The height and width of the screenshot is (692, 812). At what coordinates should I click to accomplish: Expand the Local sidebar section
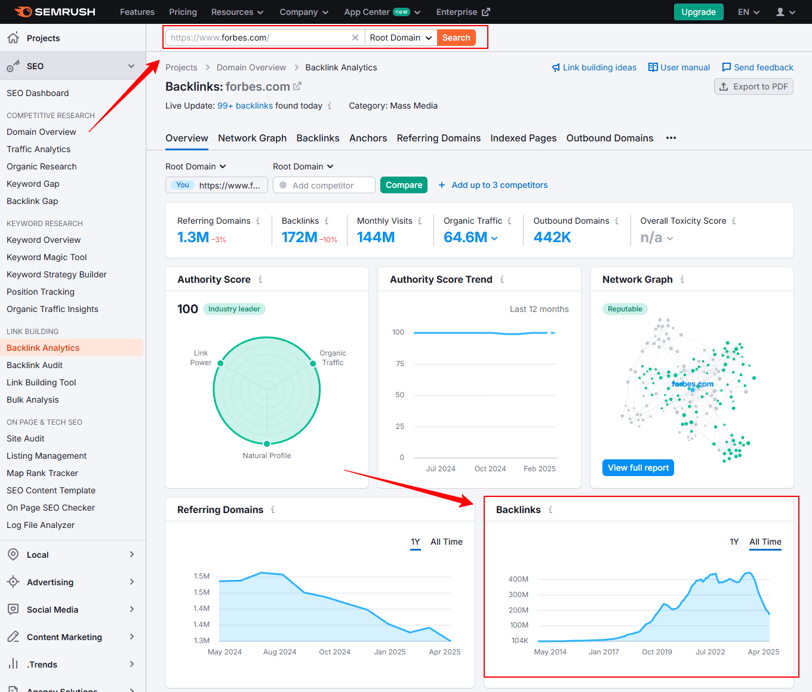[x=132, y=554]
